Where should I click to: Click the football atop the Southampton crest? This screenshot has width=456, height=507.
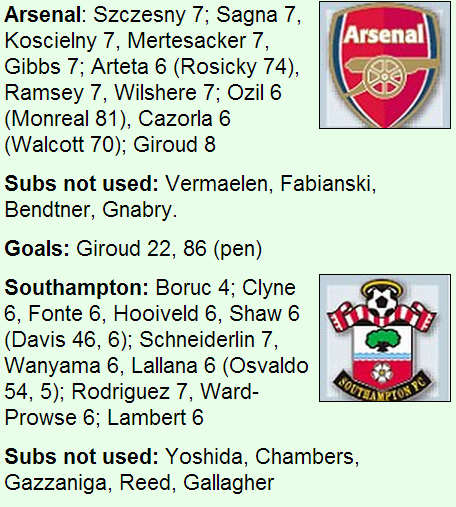click(x=381, y=299)
